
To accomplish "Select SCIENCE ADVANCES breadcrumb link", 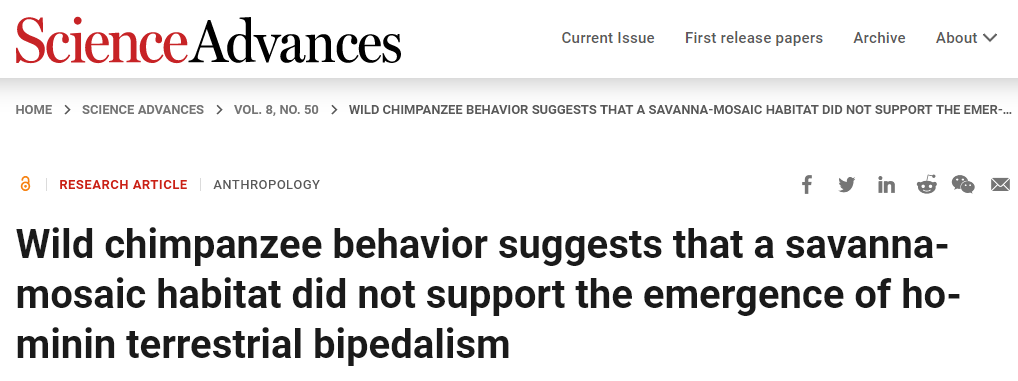I will (x=143, y=110).
